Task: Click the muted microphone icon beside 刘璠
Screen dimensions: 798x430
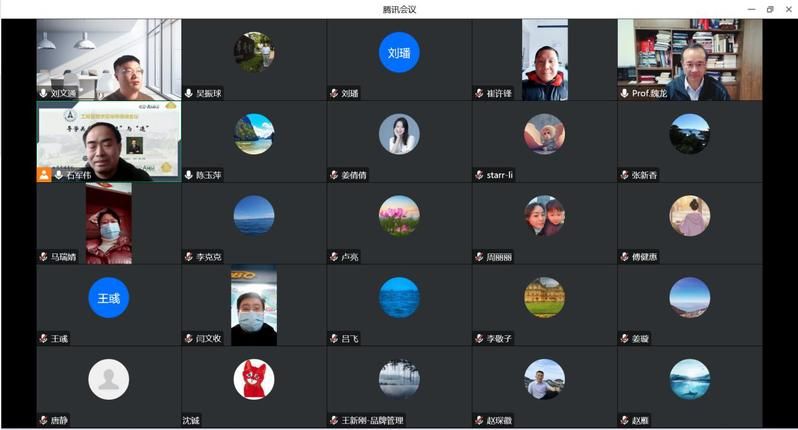Action: pos(334,93)
